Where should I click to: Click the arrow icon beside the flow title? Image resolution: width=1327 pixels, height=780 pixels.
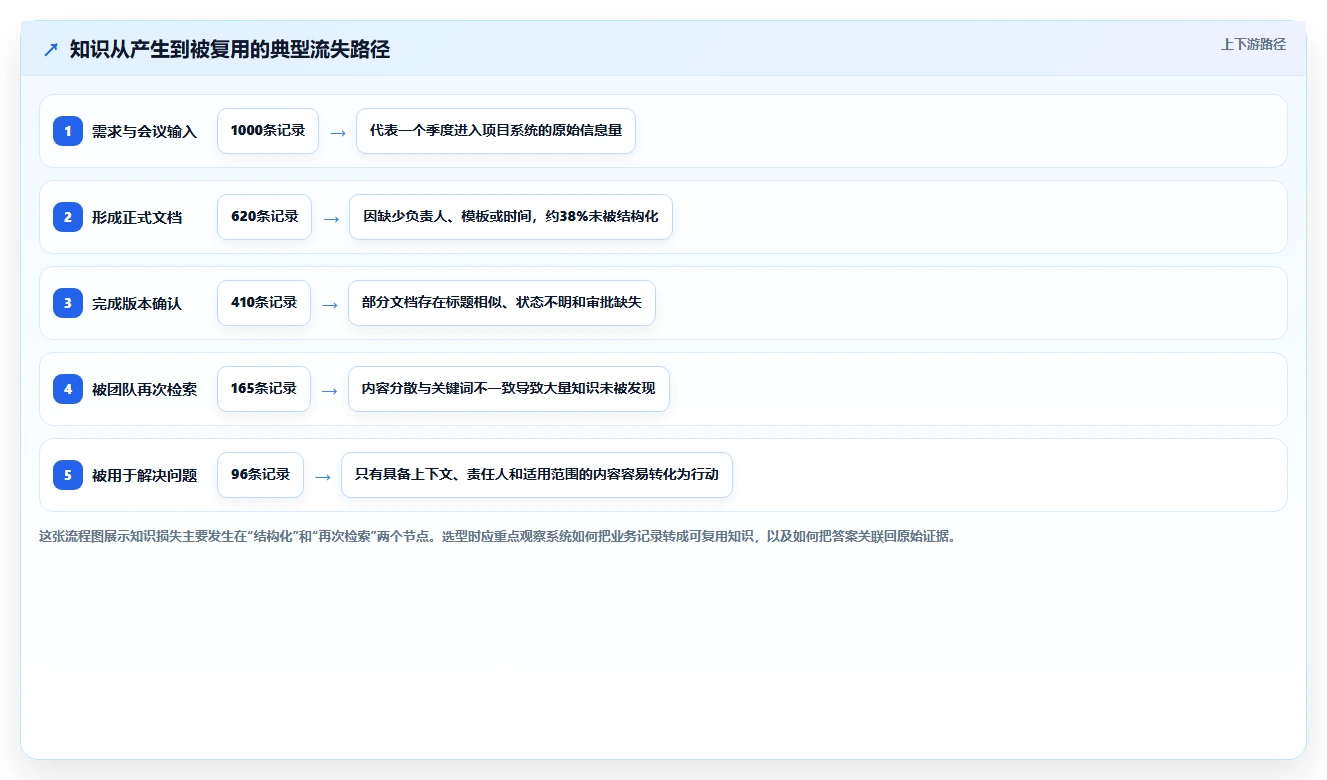click(51, 49)
